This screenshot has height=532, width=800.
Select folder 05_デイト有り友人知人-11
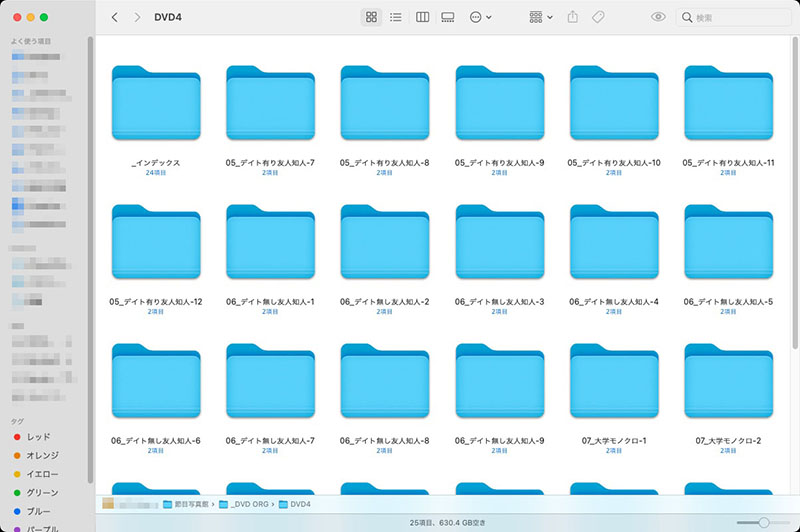(x=729, y=103)
